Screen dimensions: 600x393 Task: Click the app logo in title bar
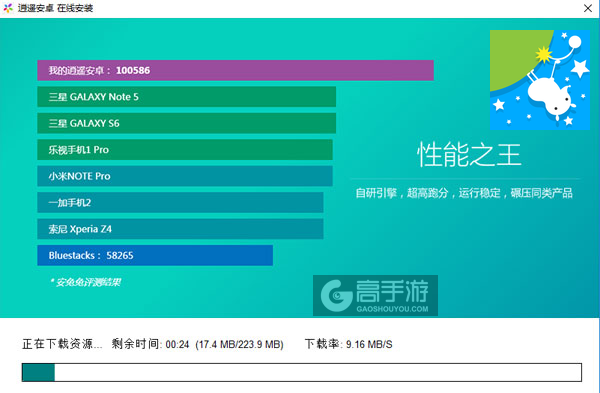pos(8,8)
